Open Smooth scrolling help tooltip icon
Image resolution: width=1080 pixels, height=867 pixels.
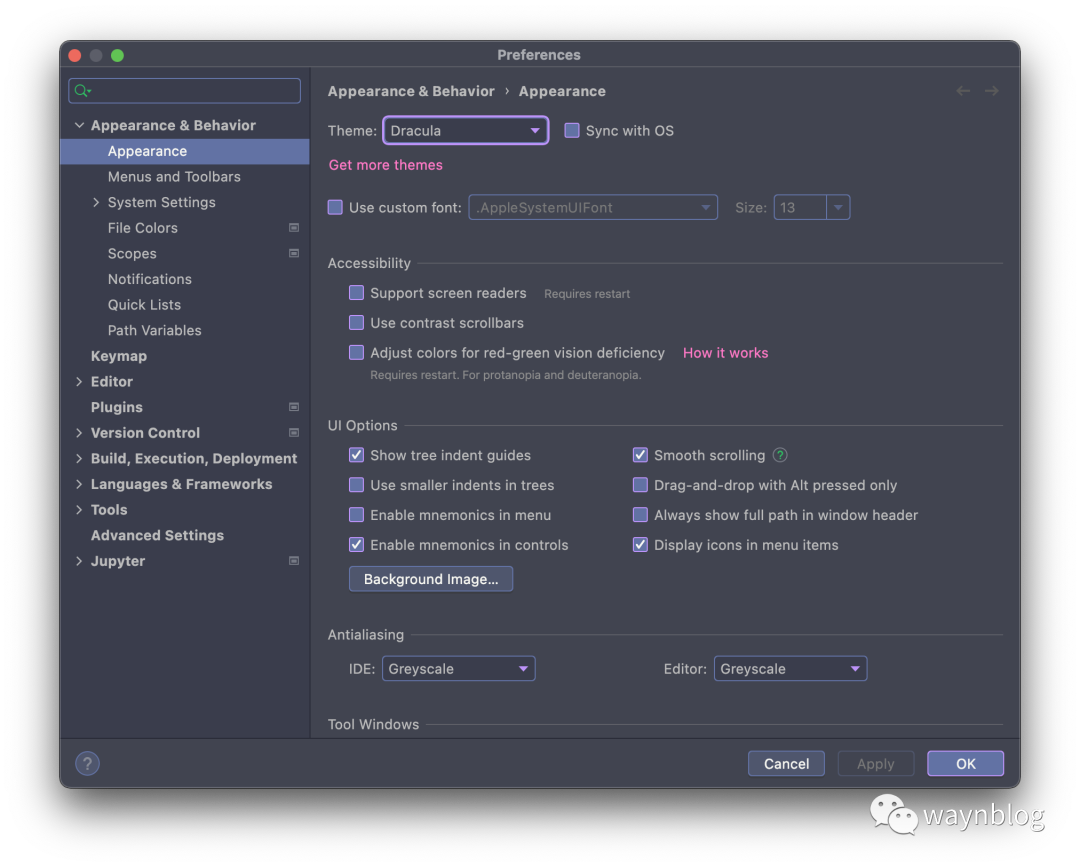(x=780, y=455)
